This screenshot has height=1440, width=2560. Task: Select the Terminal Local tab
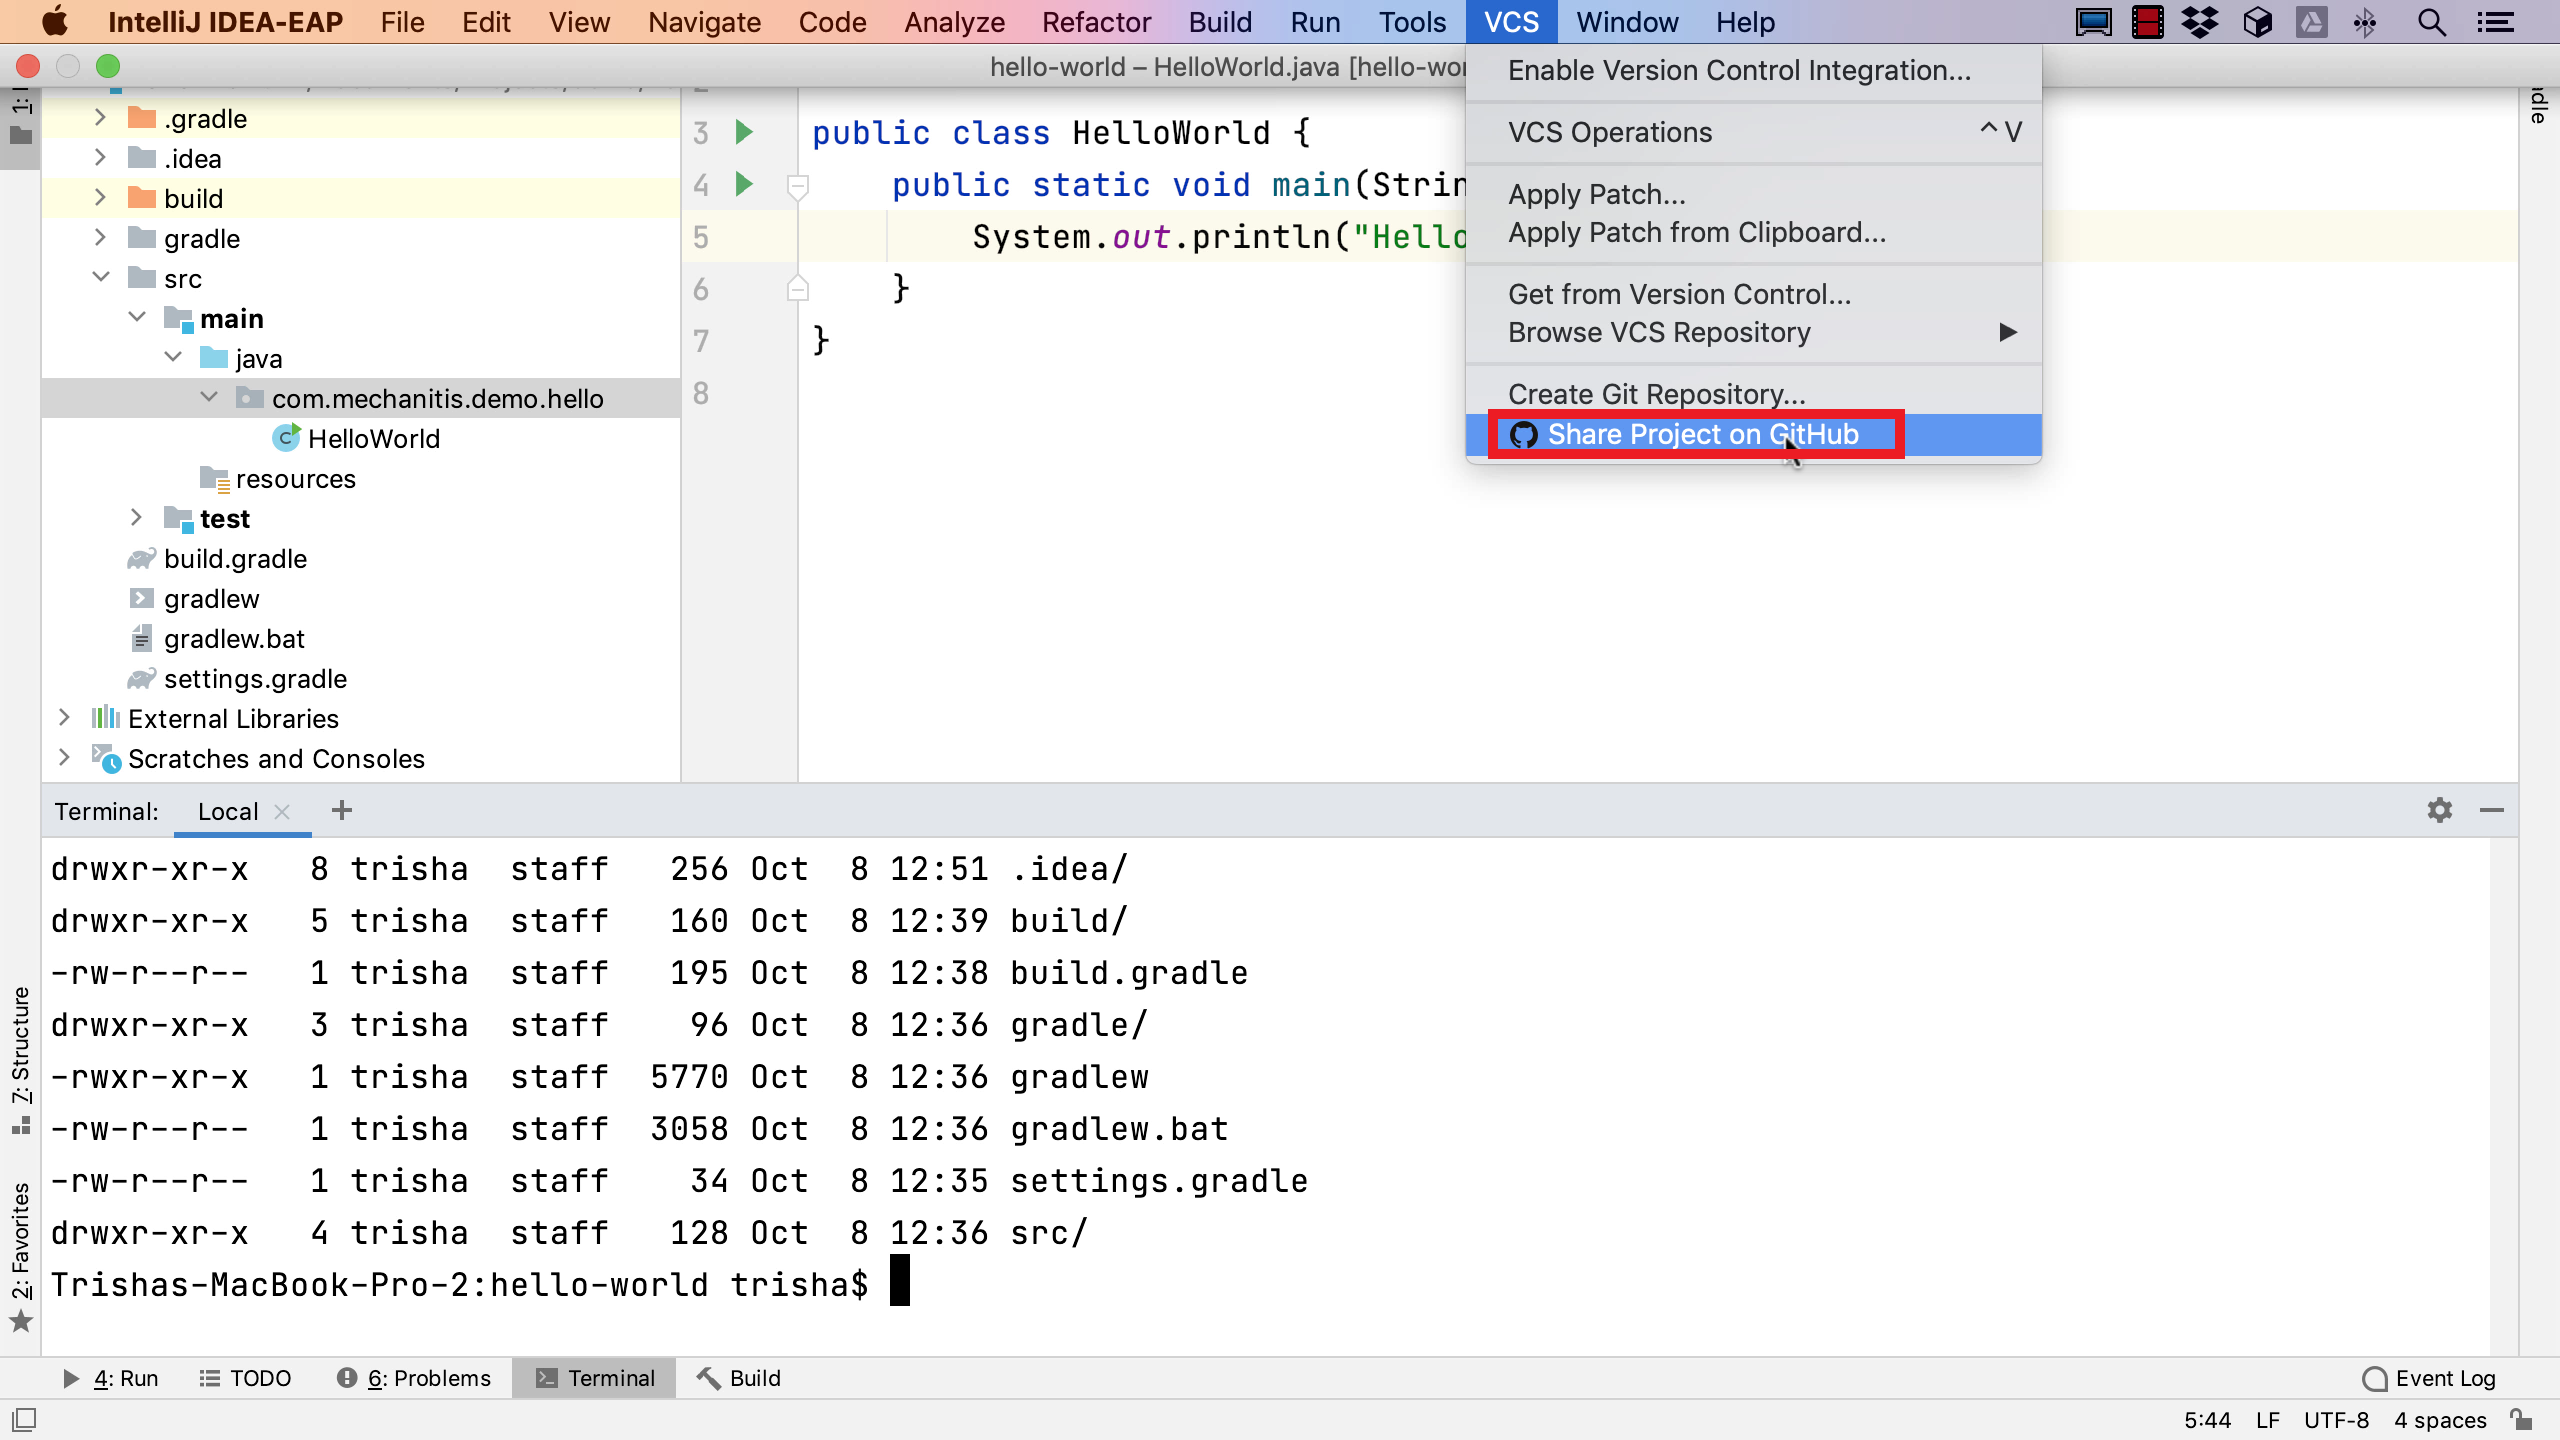point(229,812)
